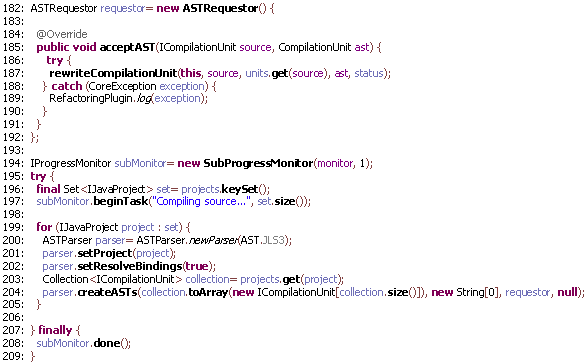Click RefactoringPlugin on line 189
The image size is (587, 364).
(91, 98)
